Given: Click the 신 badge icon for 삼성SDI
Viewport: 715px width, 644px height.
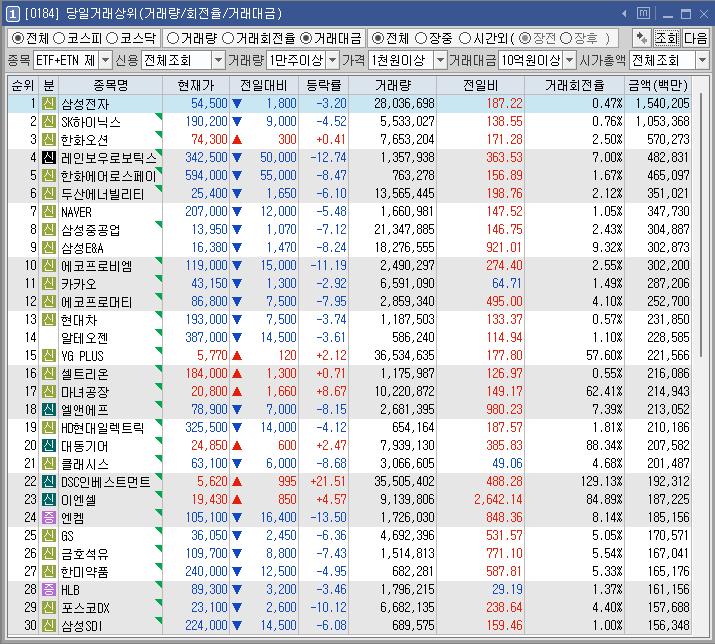Looking at the screenshot, I should coord(49,625).
